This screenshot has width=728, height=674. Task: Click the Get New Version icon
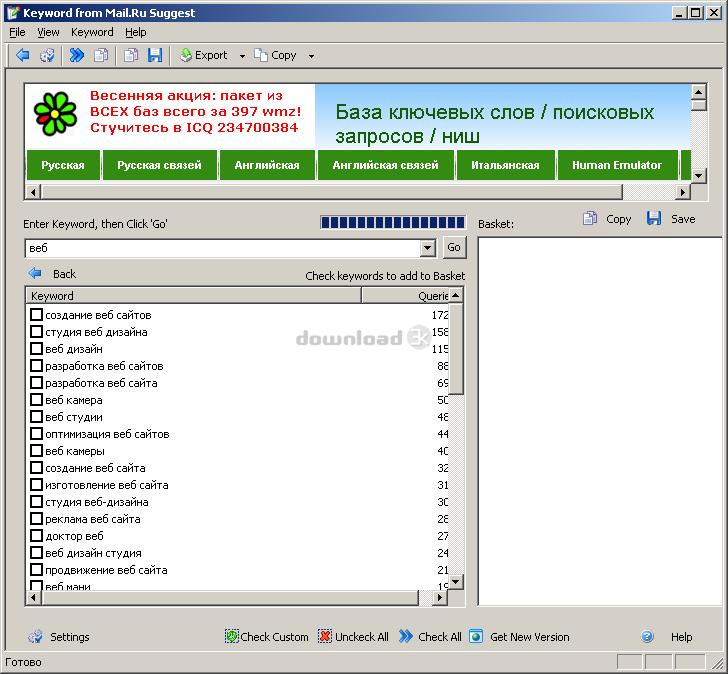click(x=476, y=636)
